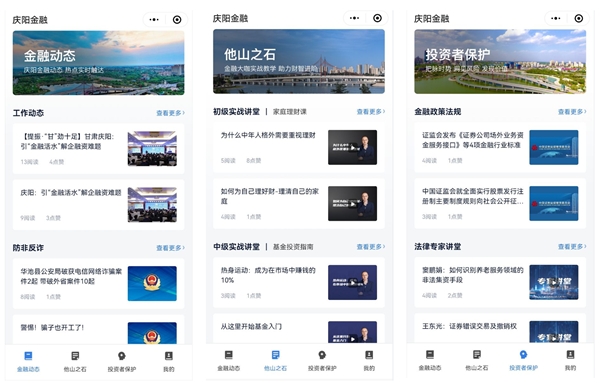
Task: Select 投资者保护 tab icon in middle screen
Action: 322,355
